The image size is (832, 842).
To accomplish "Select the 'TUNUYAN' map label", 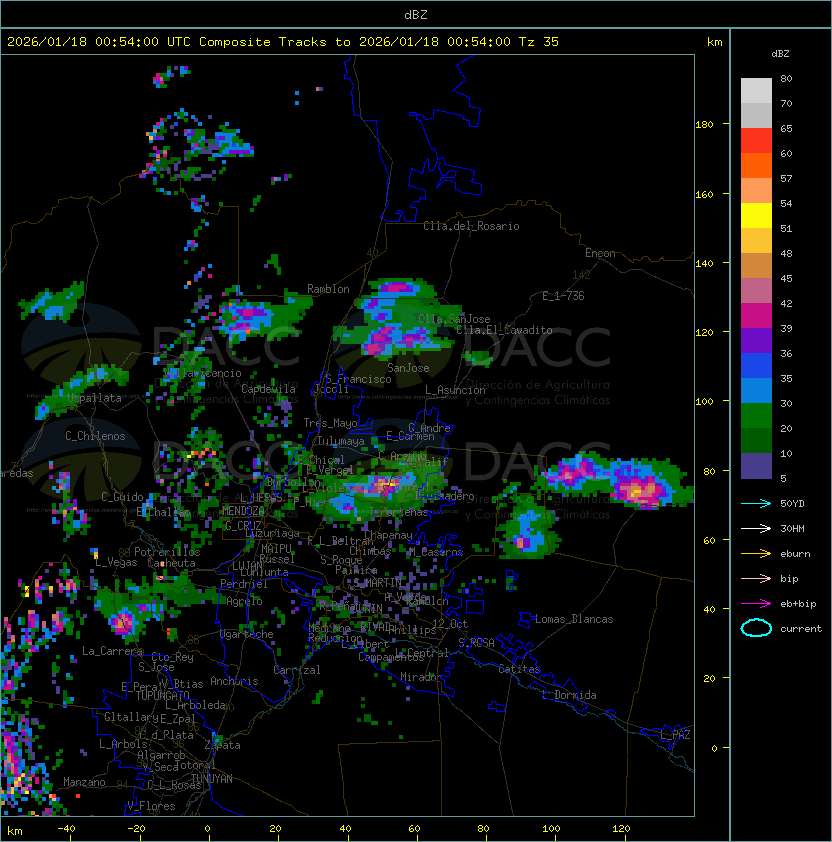I will pyautogui.click(x=212, y=779).
